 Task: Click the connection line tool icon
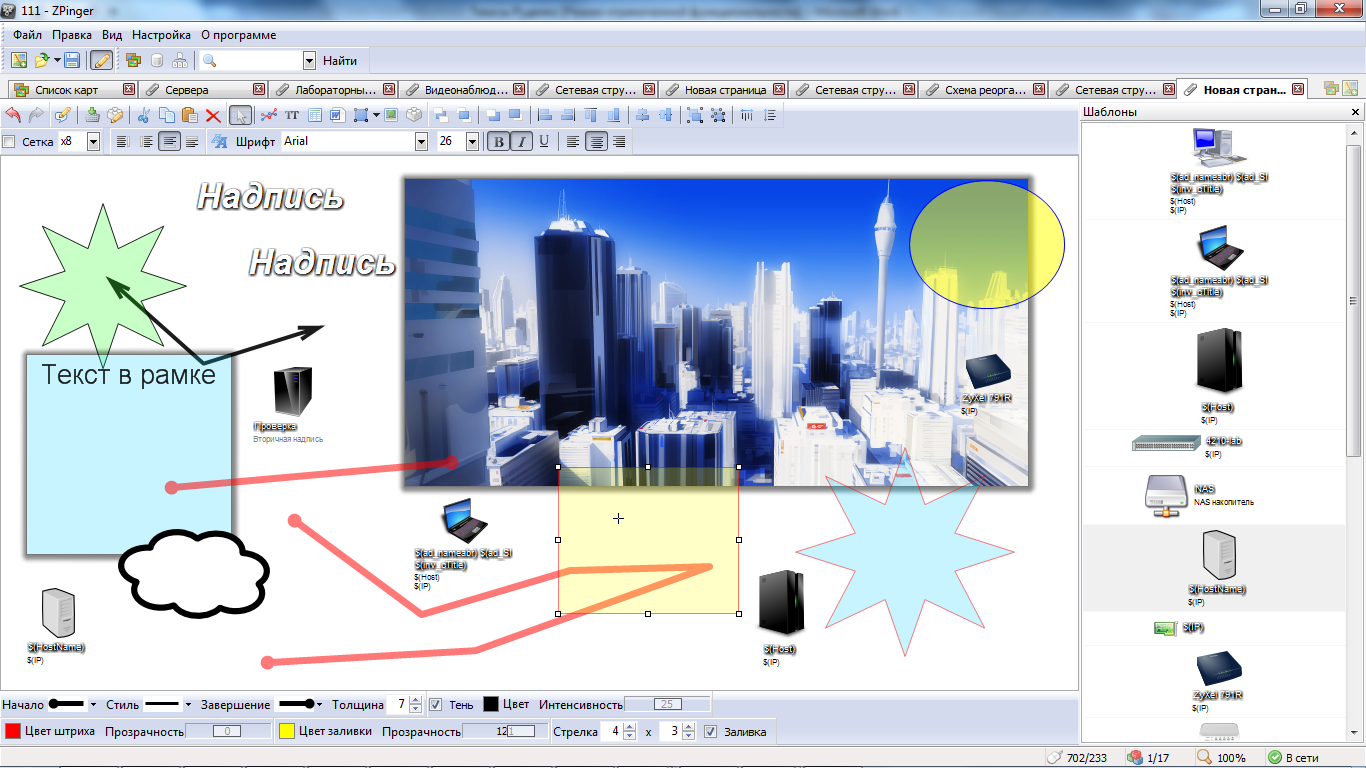(x=268, y=115)
